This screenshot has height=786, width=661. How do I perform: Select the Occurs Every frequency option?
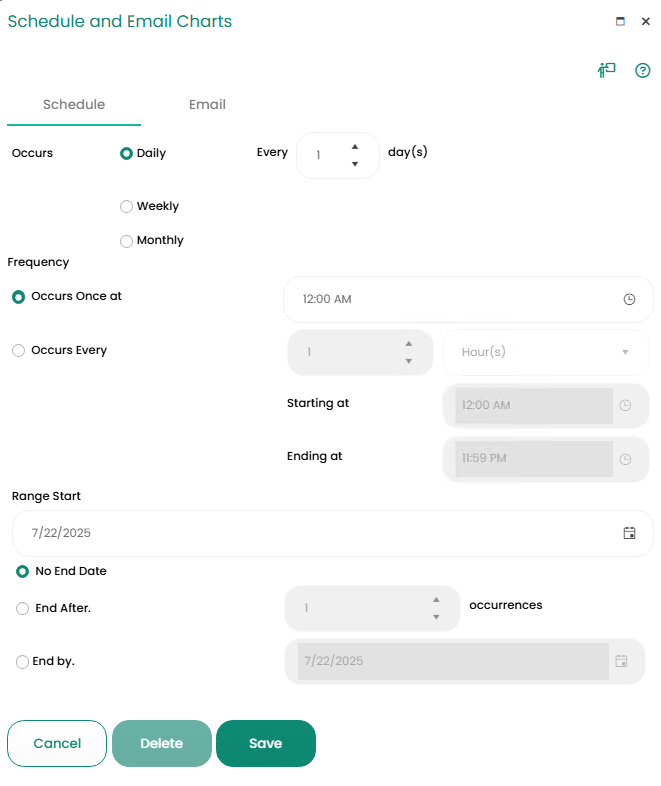pyautogui.click(x=18, y=351)
